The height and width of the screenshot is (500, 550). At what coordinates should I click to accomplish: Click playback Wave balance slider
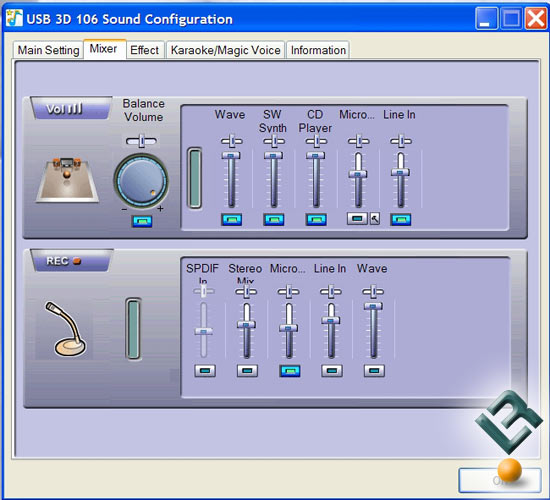[x=232, y=141]
